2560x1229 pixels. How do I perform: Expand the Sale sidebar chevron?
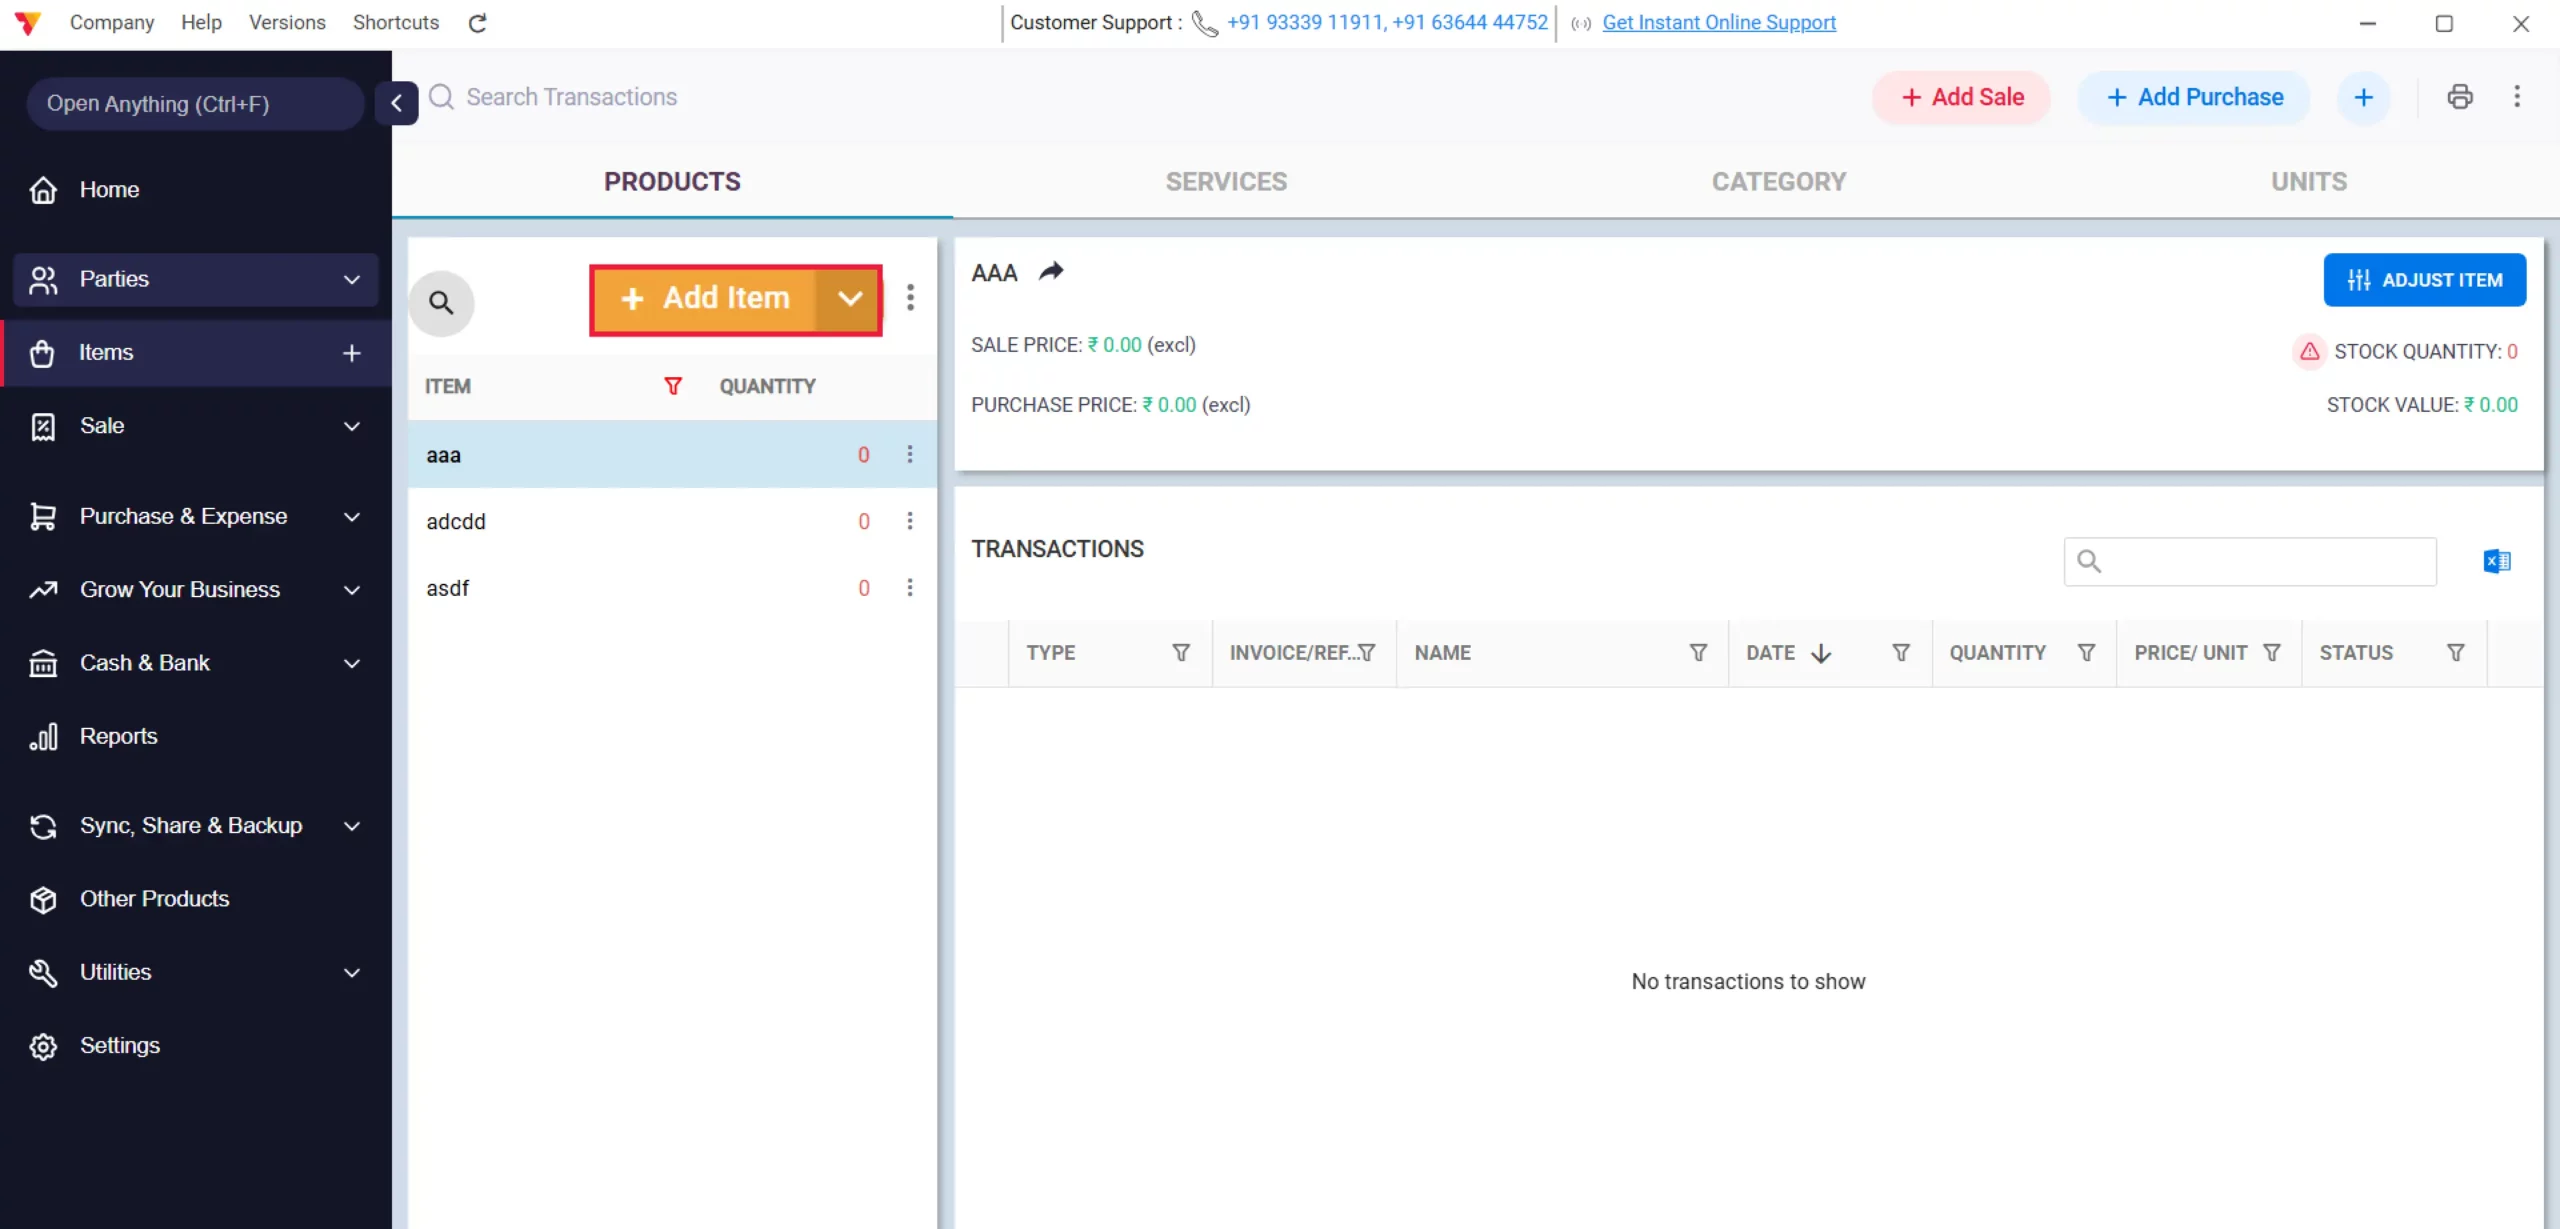(352, 426)
